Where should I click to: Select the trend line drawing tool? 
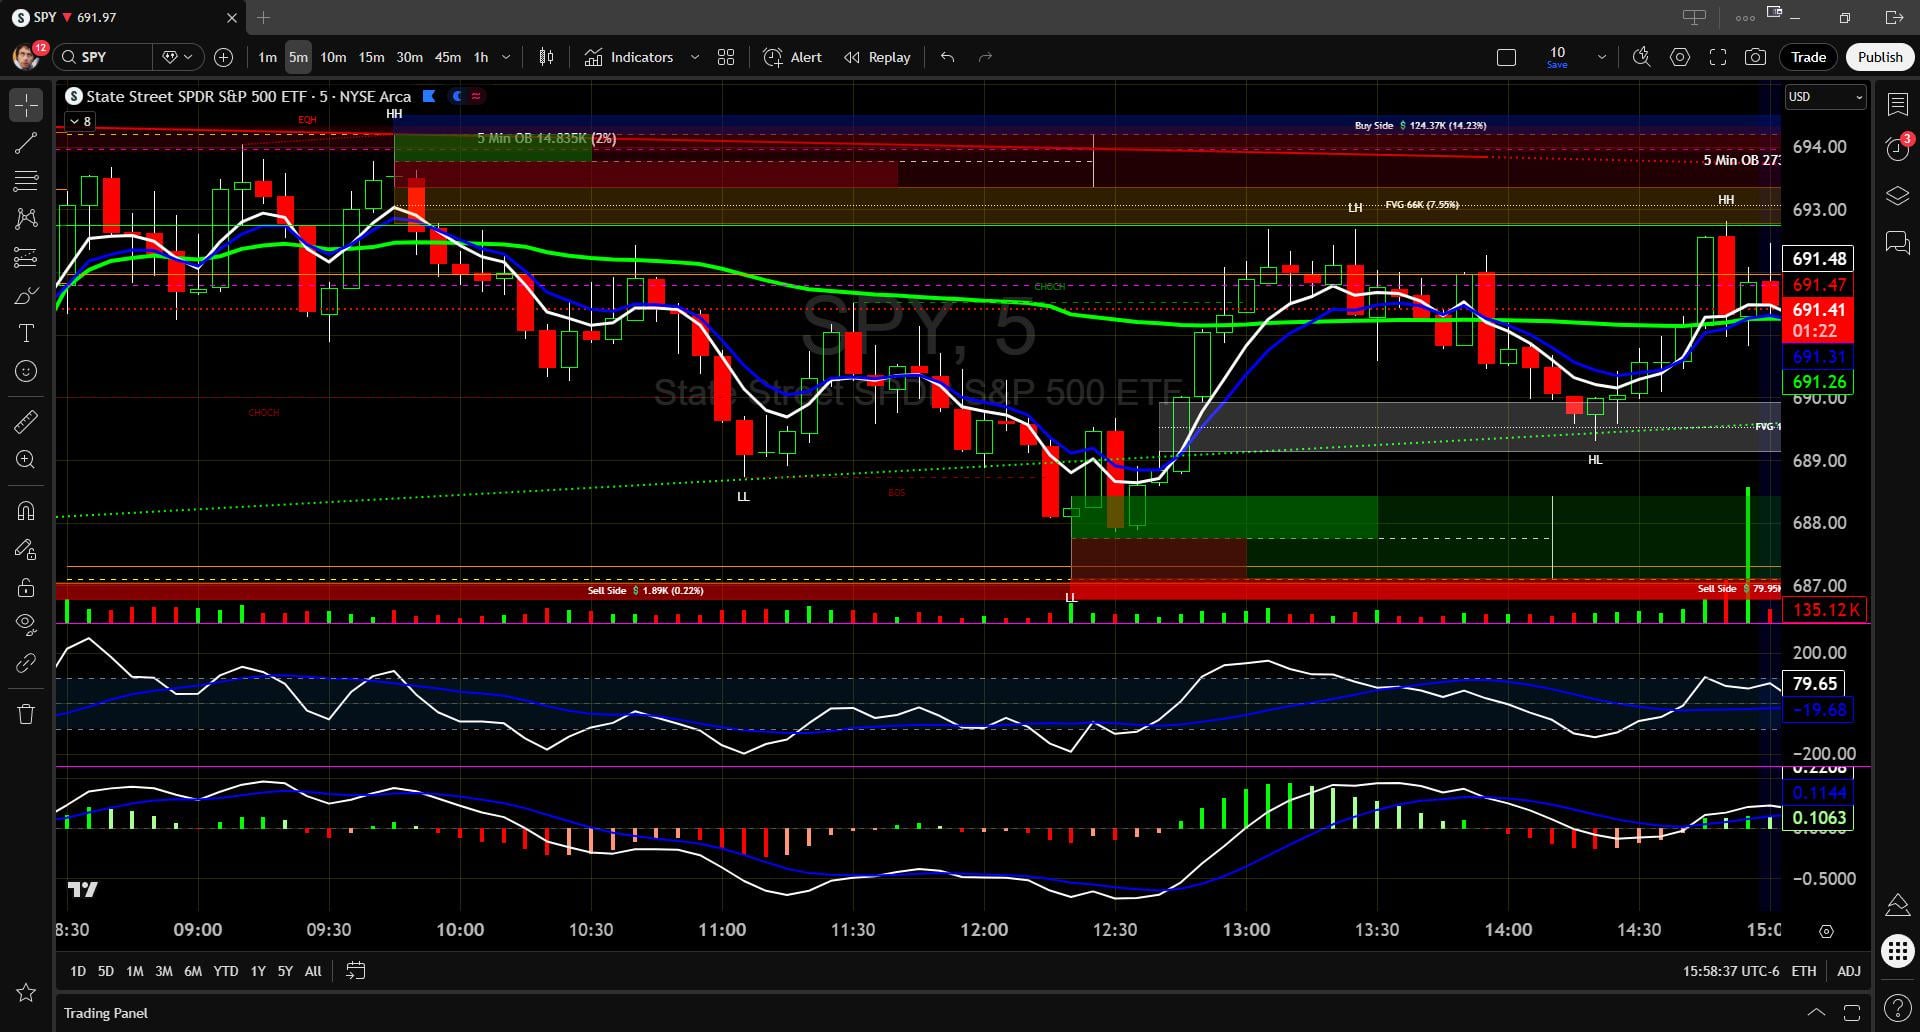(x=26, y=143)
